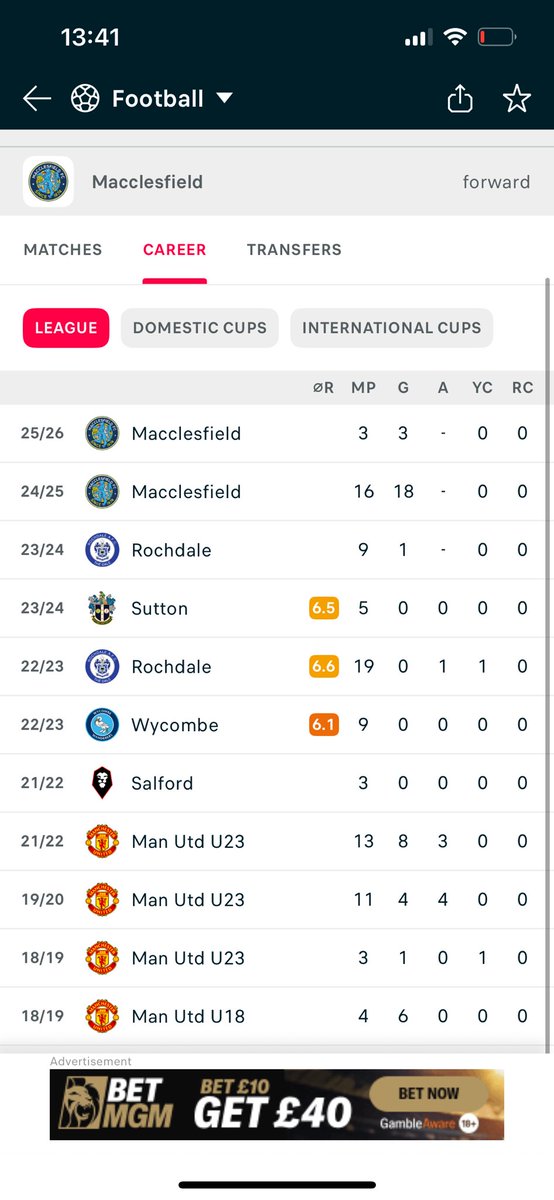Tap the share icon in header

(x=459, y=98)
